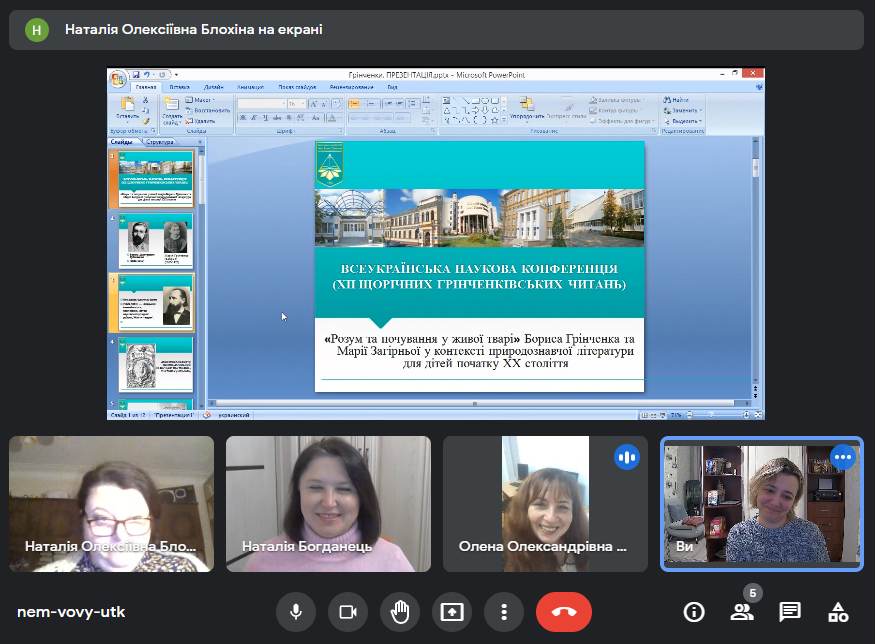
Task: Open more options in the call bar
Action: click(x=504, y=611)
